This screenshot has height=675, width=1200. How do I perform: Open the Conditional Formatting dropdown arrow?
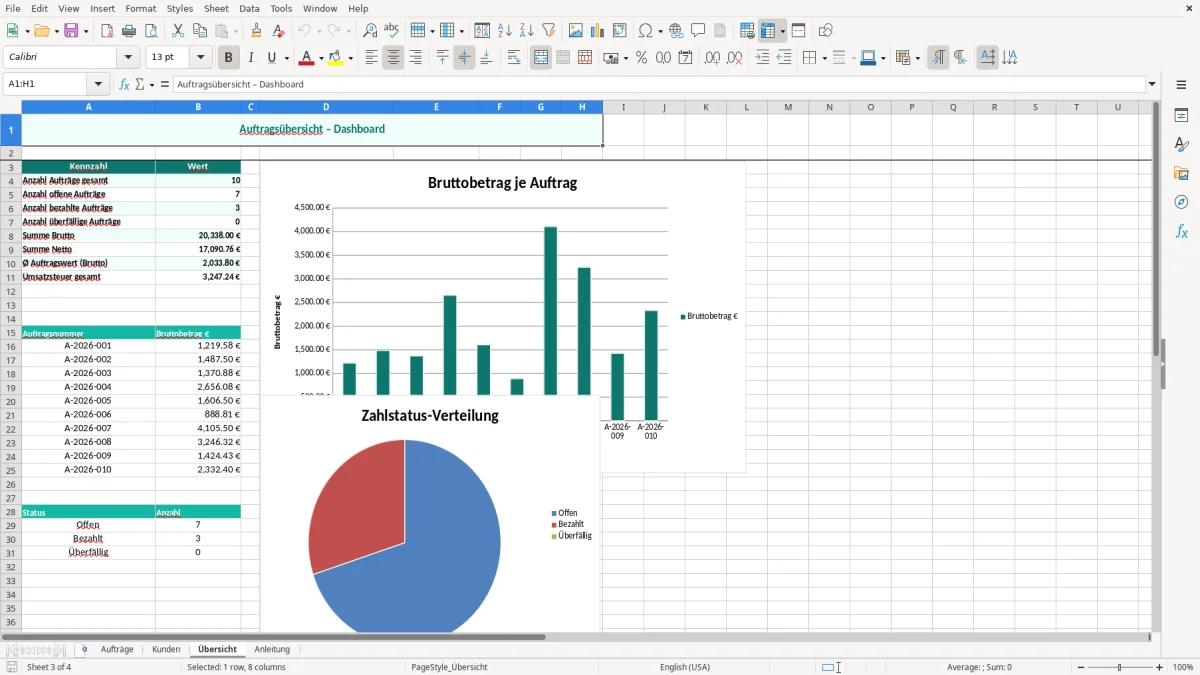[918, 58]
